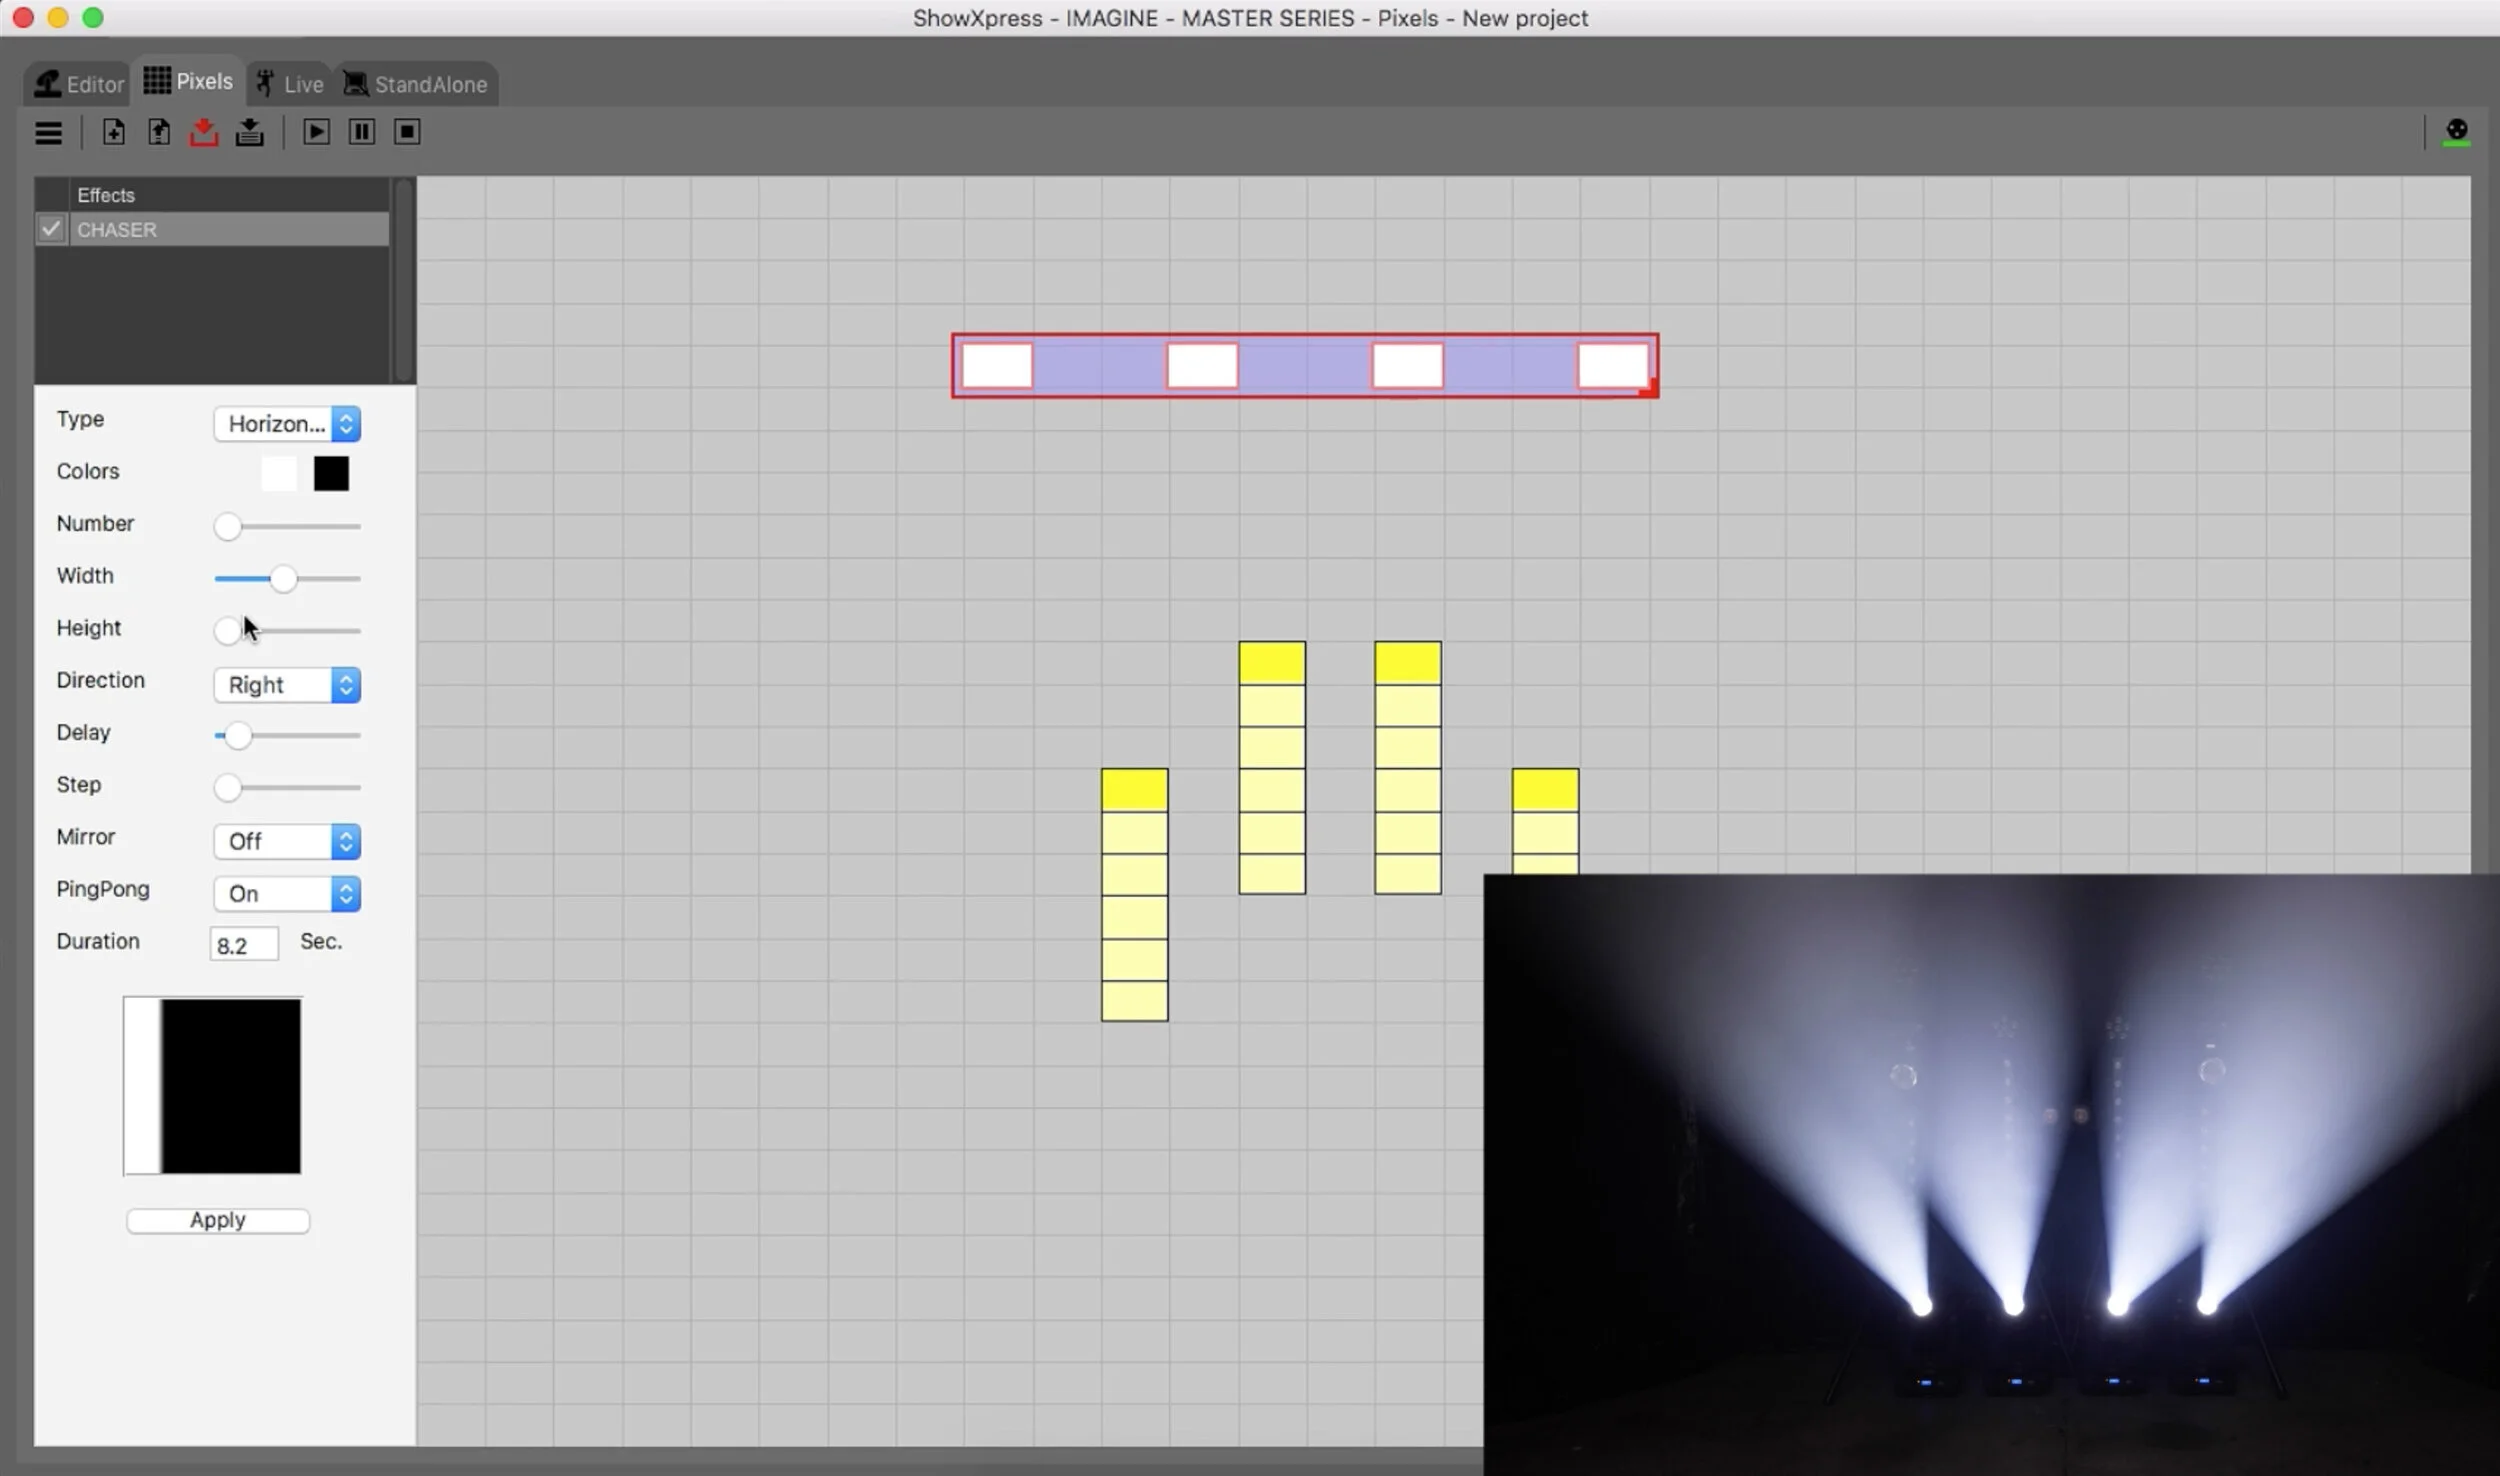Screen dimensions: 2500x1476
Task: Switch to the StandAlone tab
Action: [416, 84]
